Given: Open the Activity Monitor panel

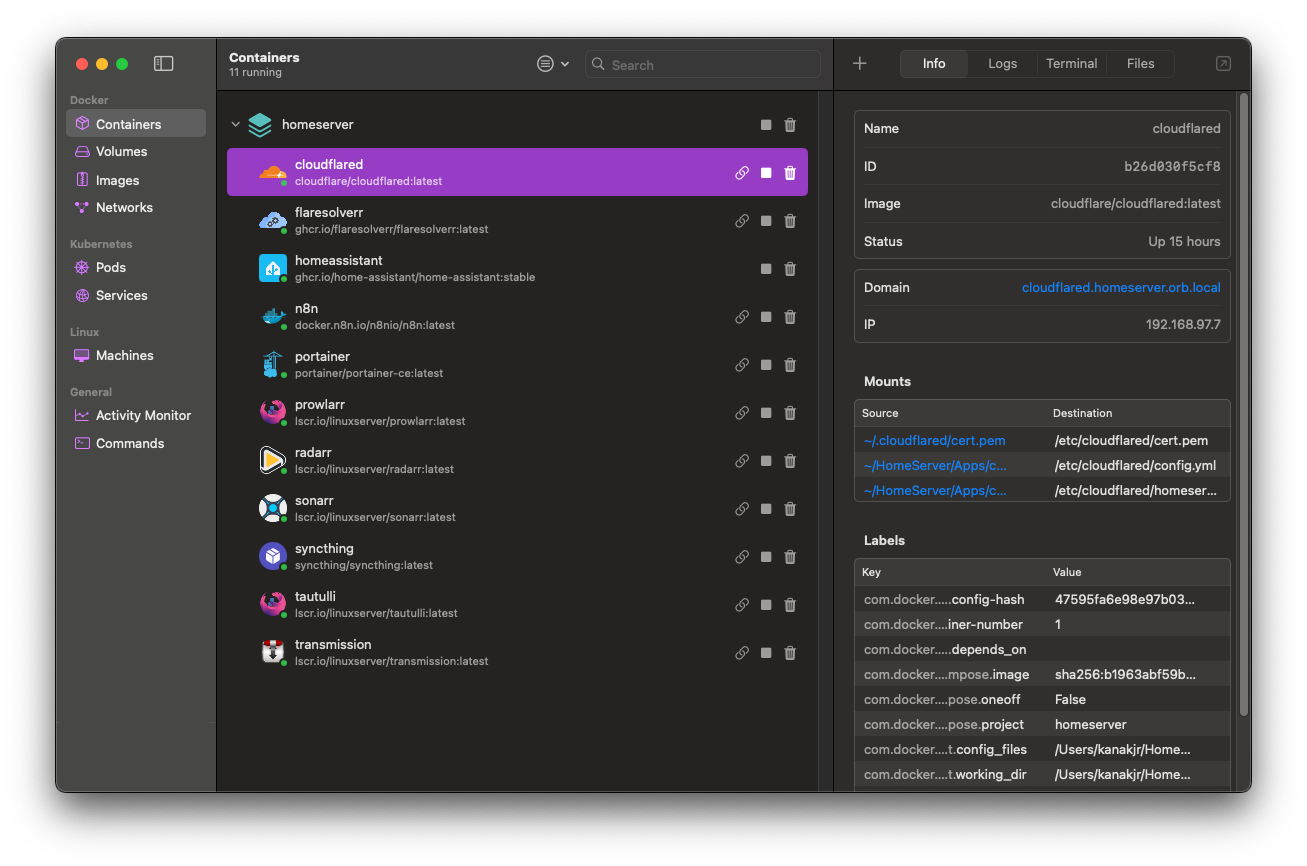Looking at the screenshot, I should (x=141, y=415).
